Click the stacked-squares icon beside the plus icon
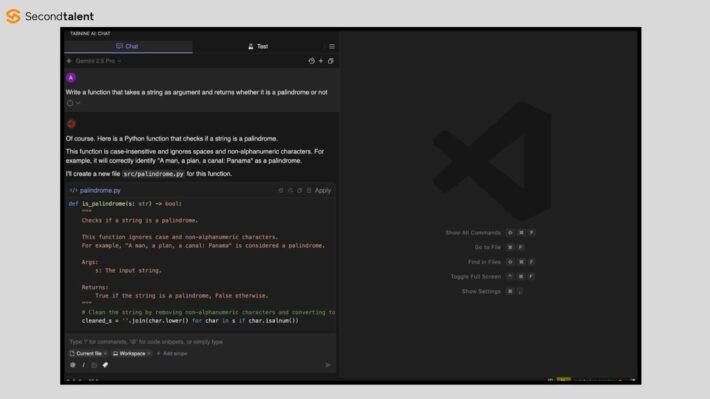 tap(331, 61)
